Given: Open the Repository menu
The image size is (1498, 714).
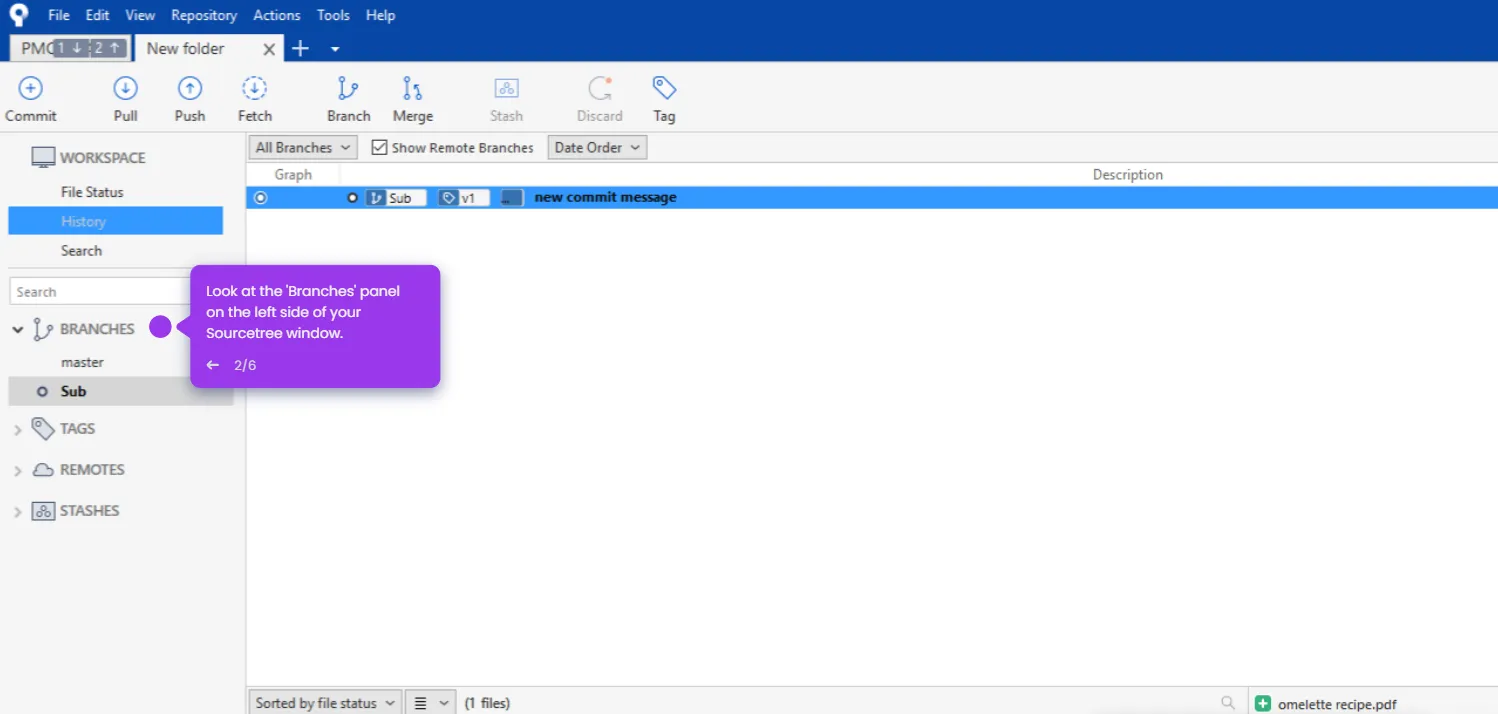Looking at the screenshot, I should tap(204, 15).
